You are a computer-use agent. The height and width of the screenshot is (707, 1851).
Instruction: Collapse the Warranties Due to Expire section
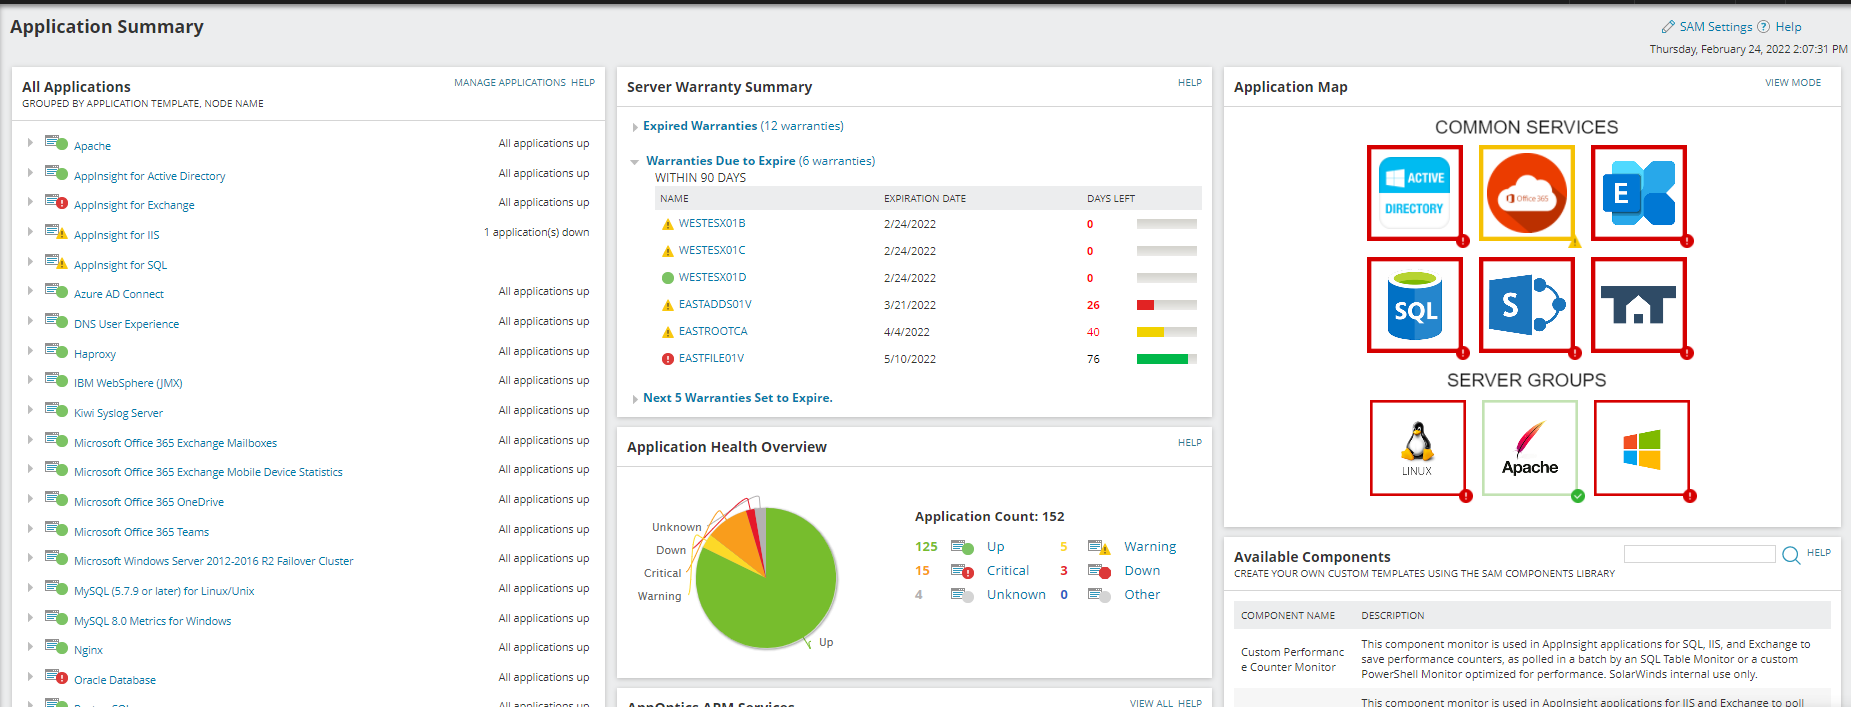635,162
